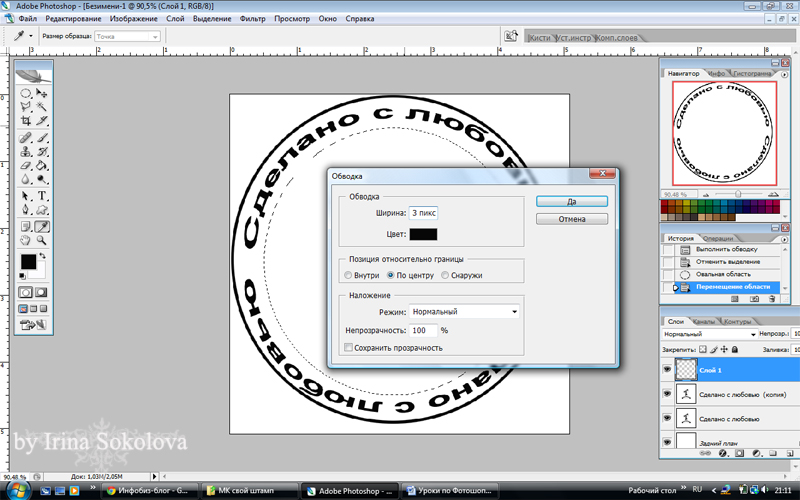Choose the Снаружи position option
The width and height of the screenshot is (800, 500).
pyautogui.click(x=462, y=276)
